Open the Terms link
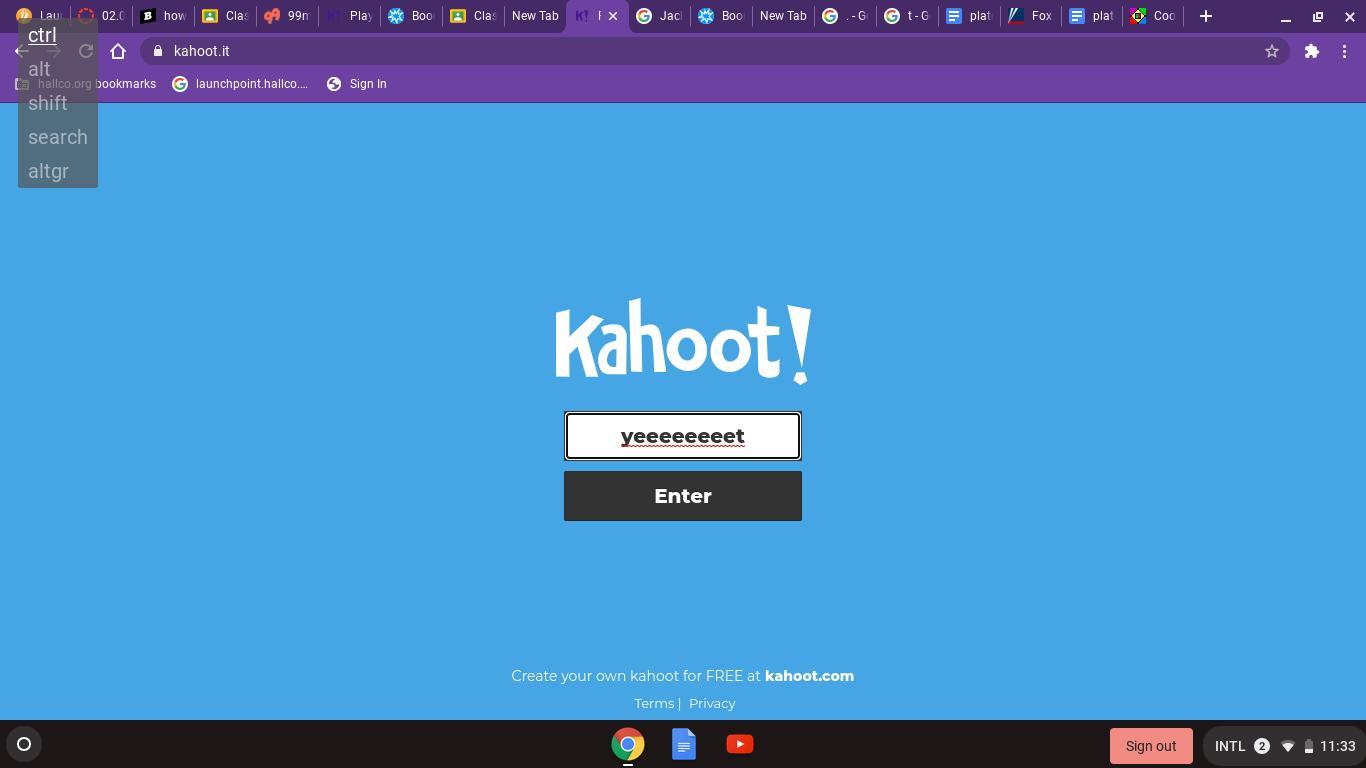 click(x=654, y=704)
